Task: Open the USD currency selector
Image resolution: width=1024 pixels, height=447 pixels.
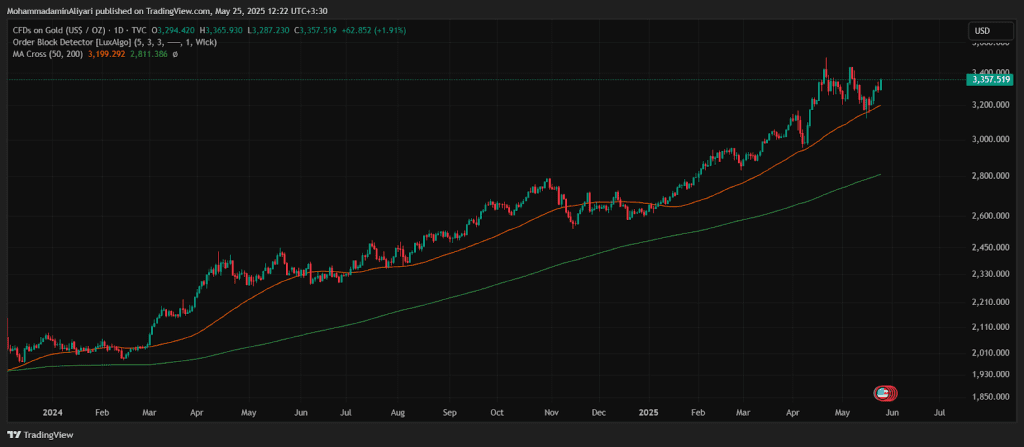Action: tap(984, 32)
